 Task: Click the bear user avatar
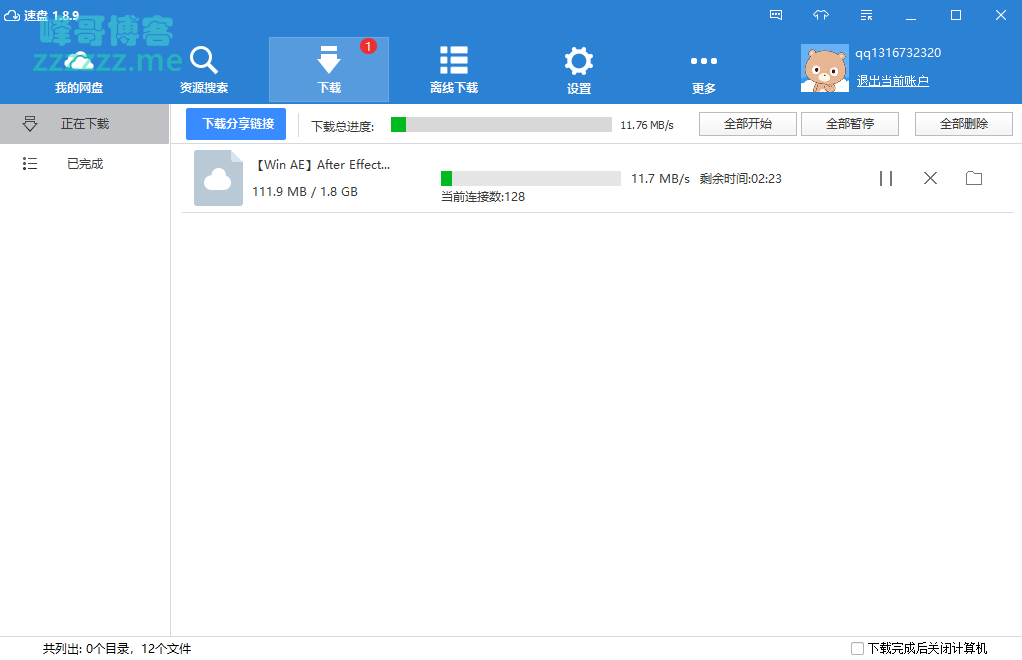825,69
